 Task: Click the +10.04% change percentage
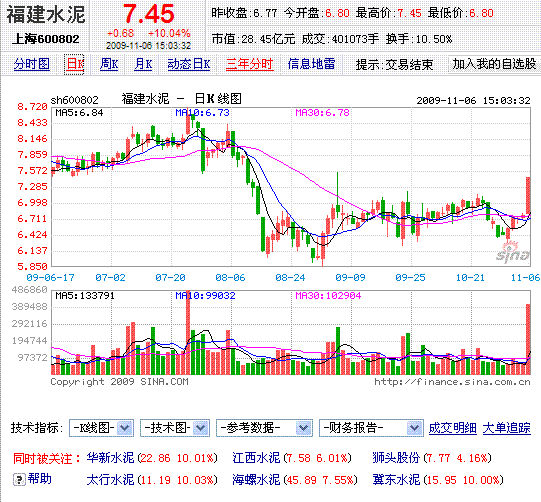click(x=169, y=33)
